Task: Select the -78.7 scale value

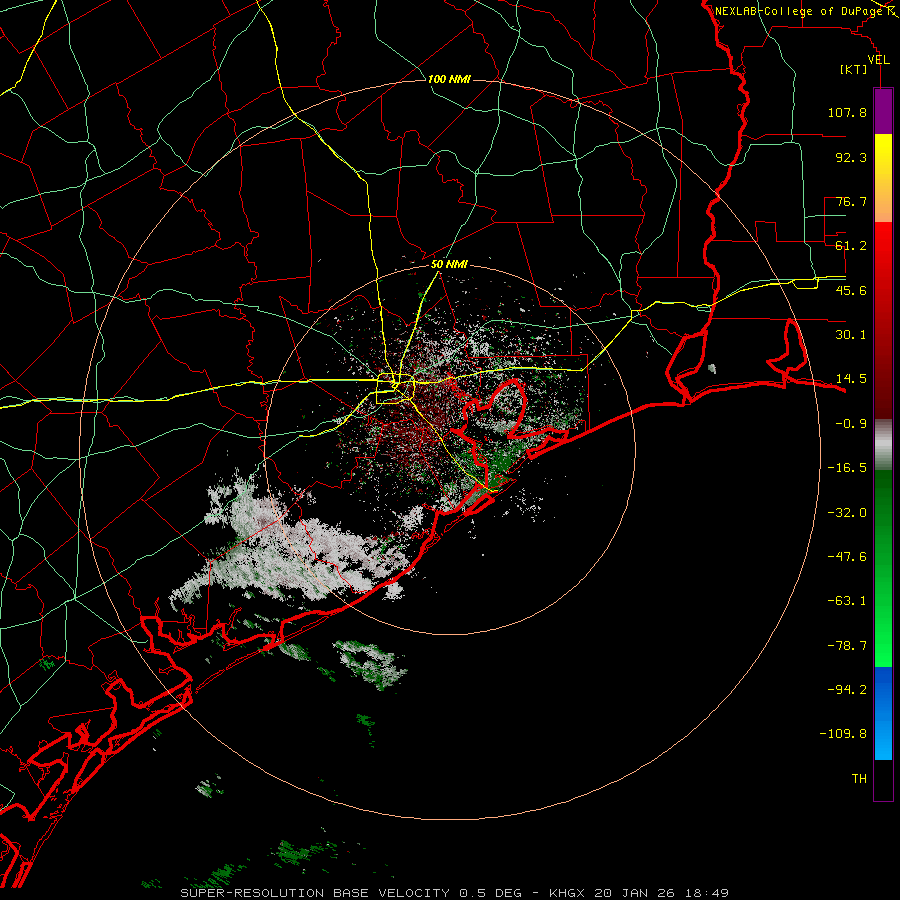Action: (847, 646)
